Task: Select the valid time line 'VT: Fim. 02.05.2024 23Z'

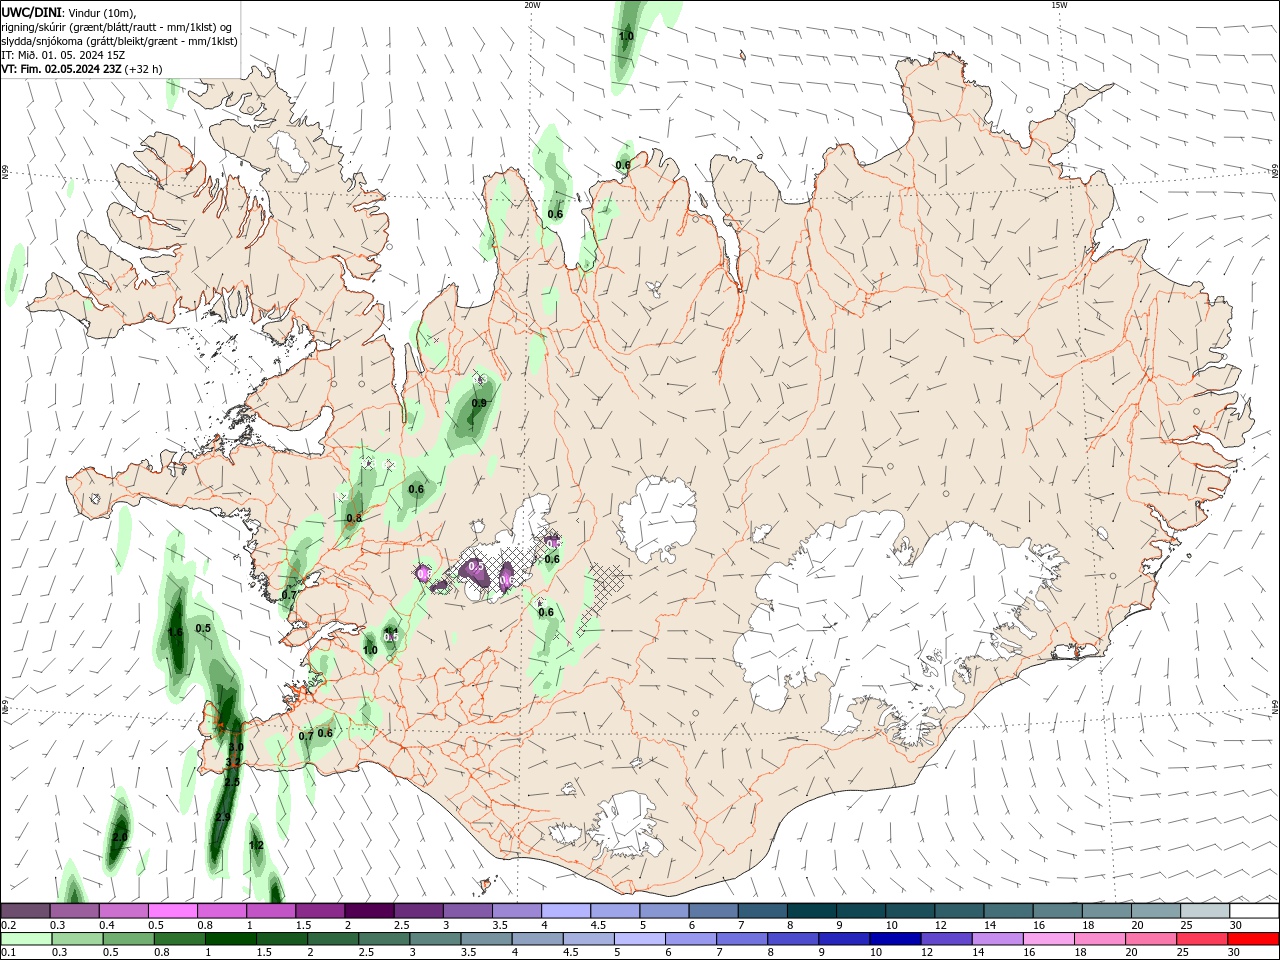Action: tap(61, 69)
